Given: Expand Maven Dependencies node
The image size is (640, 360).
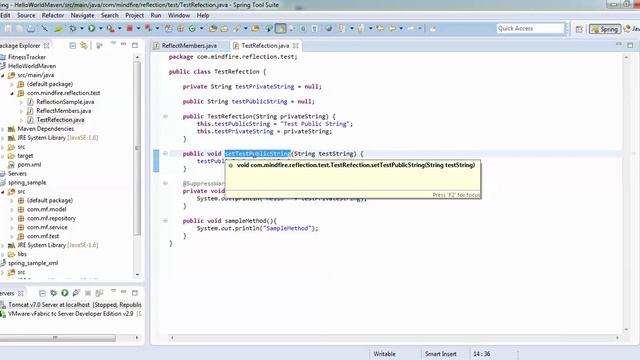Looking at the screenshot, I should [x=3, y=129].
